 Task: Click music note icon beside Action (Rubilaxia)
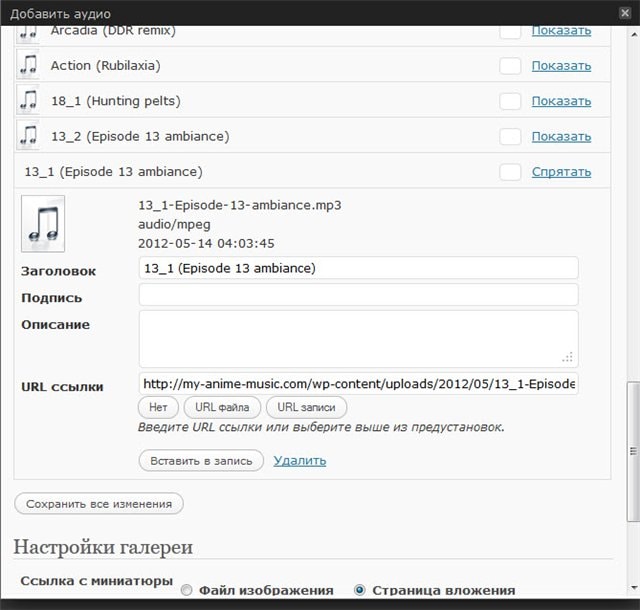28,66
